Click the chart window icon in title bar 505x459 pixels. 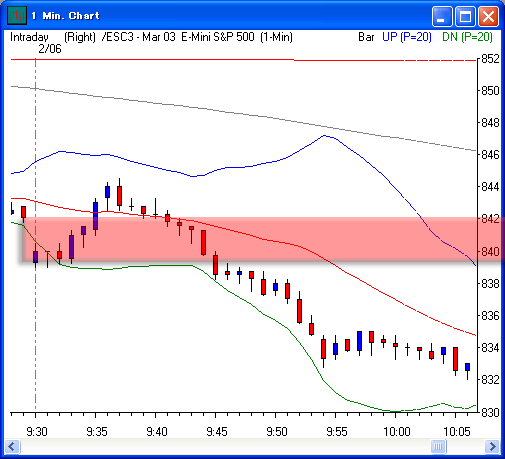[17, 16]
